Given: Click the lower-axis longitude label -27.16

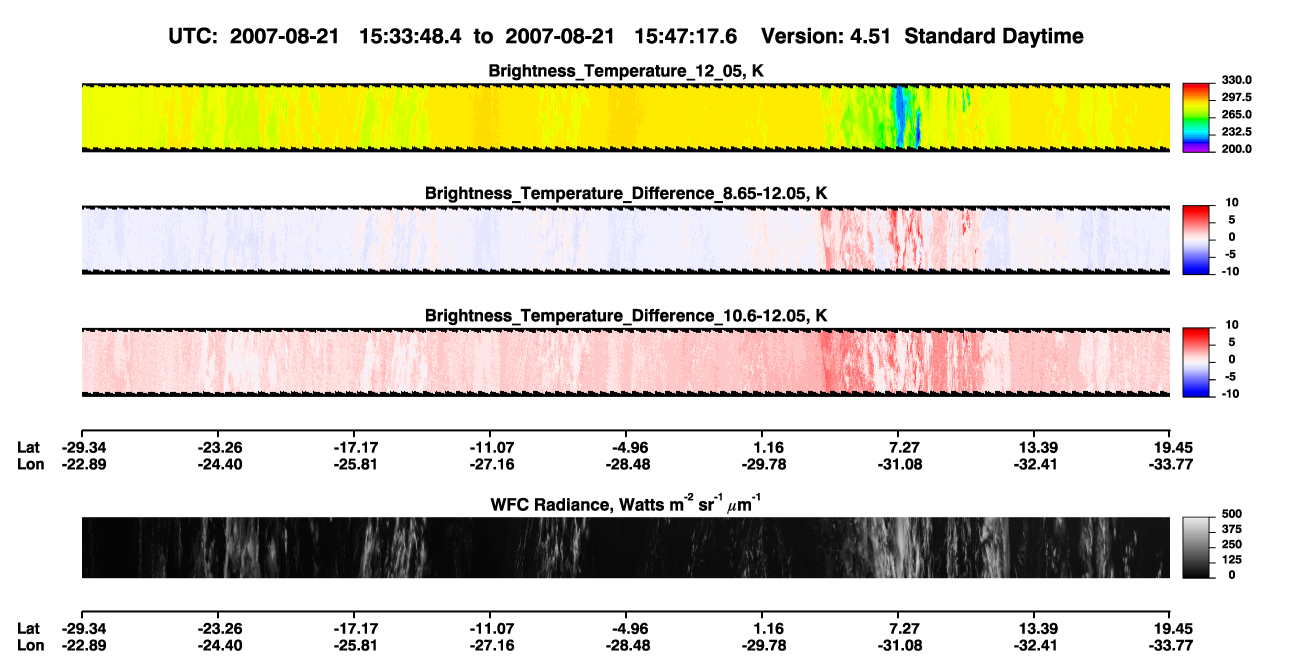Looking at the screenshot, I should coord(490,646).
